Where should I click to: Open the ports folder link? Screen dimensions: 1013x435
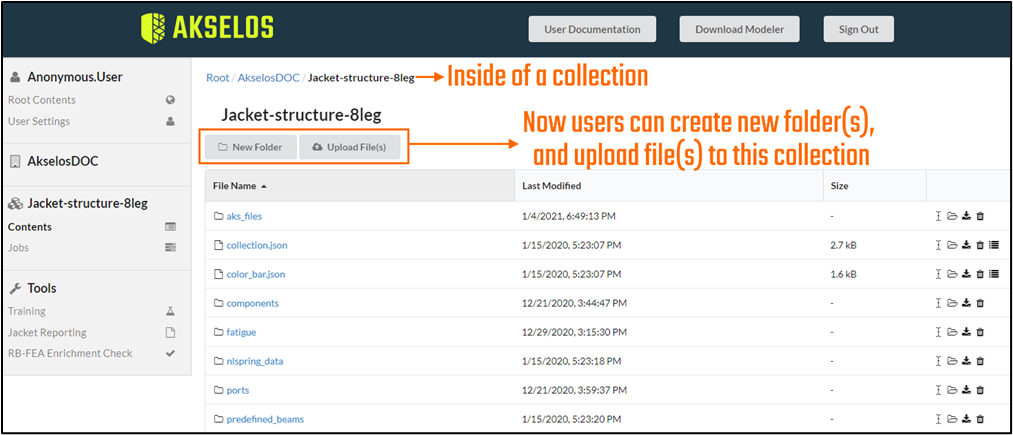click(238, 391)
